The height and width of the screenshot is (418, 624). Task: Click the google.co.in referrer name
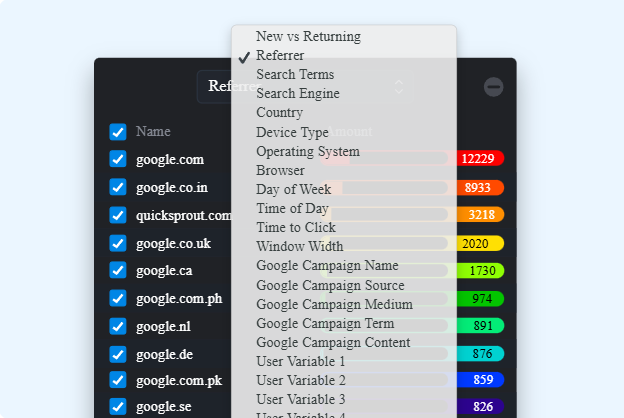pos(172,188)
